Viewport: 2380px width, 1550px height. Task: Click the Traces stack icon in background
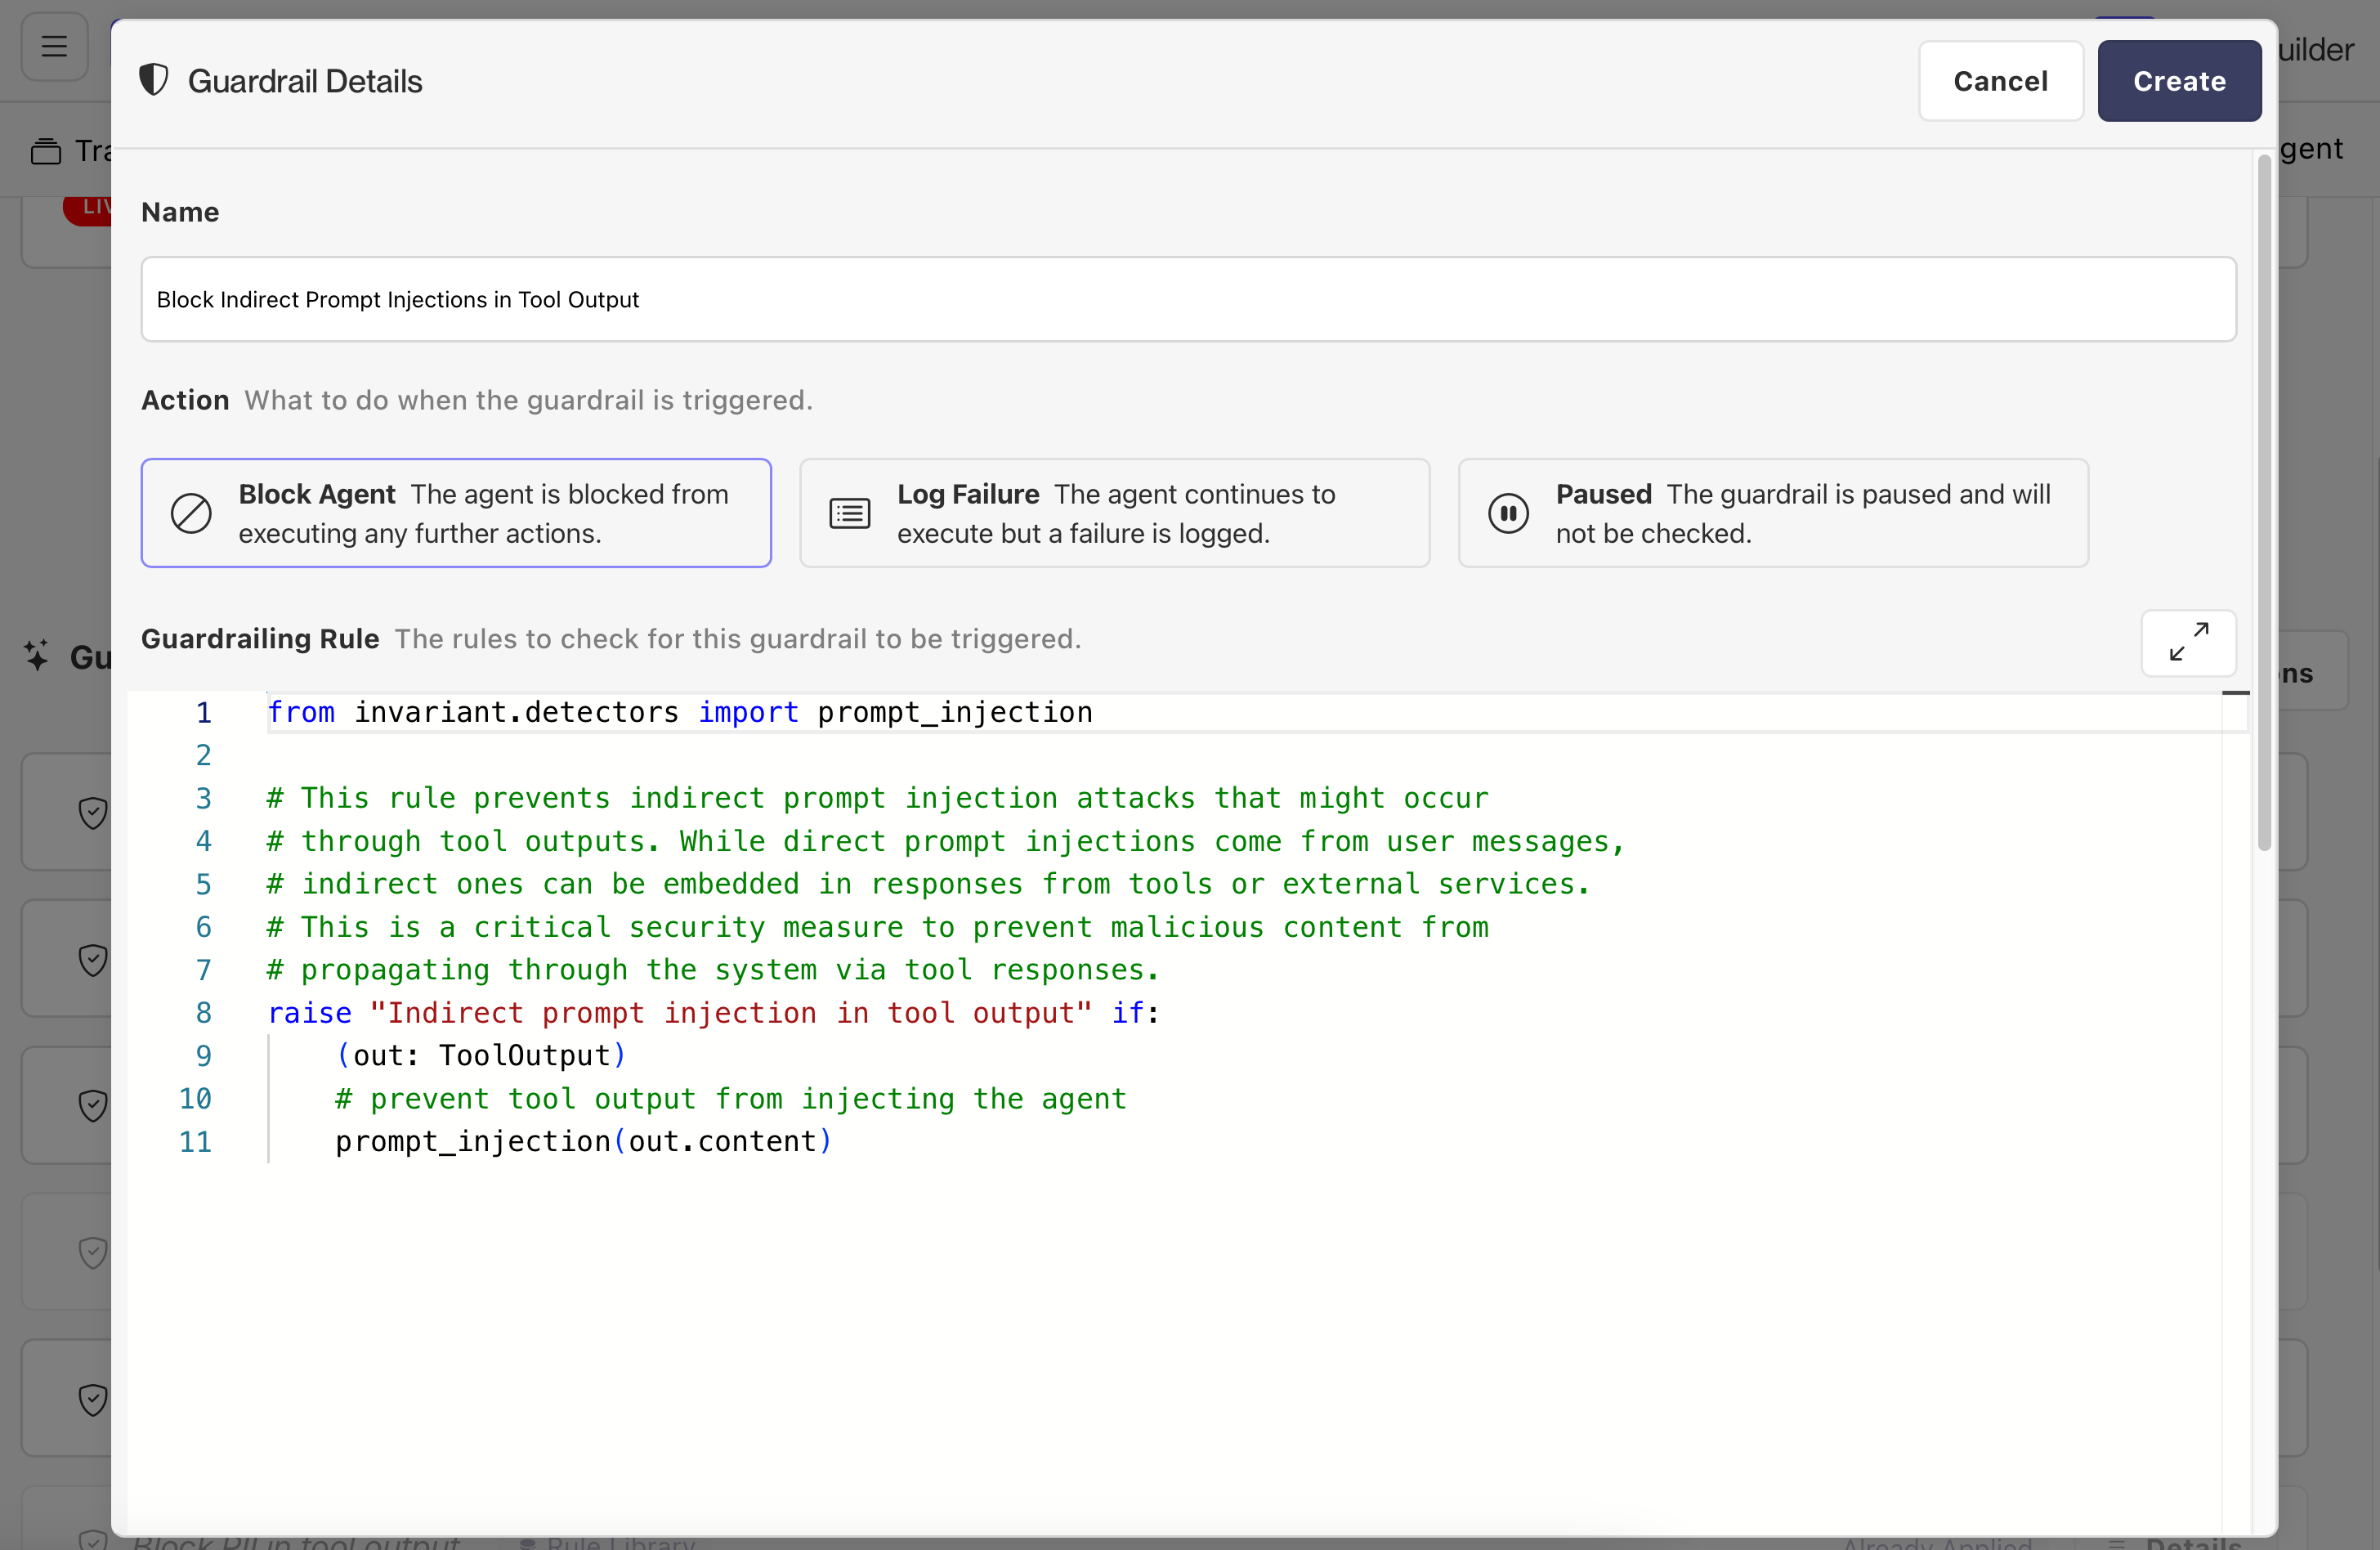[x=46, y=151]
